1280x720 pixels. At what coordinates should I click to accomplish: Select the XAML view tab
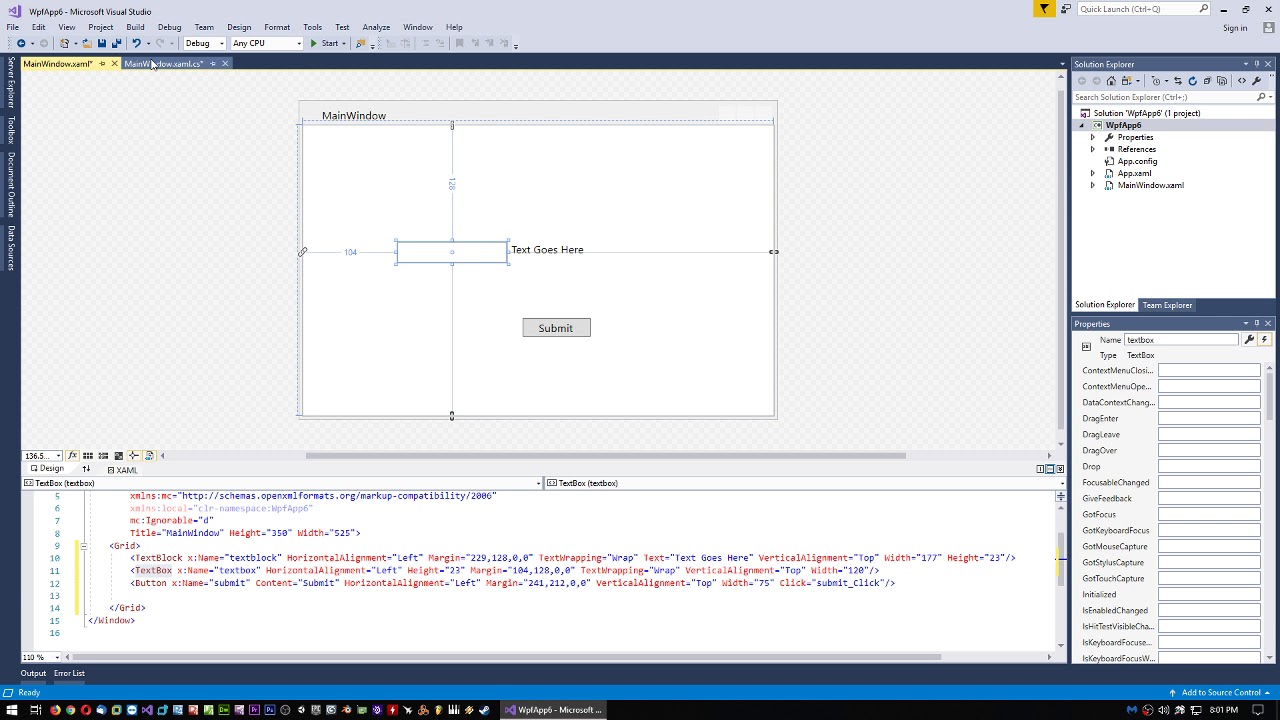[x=122, y=470]
